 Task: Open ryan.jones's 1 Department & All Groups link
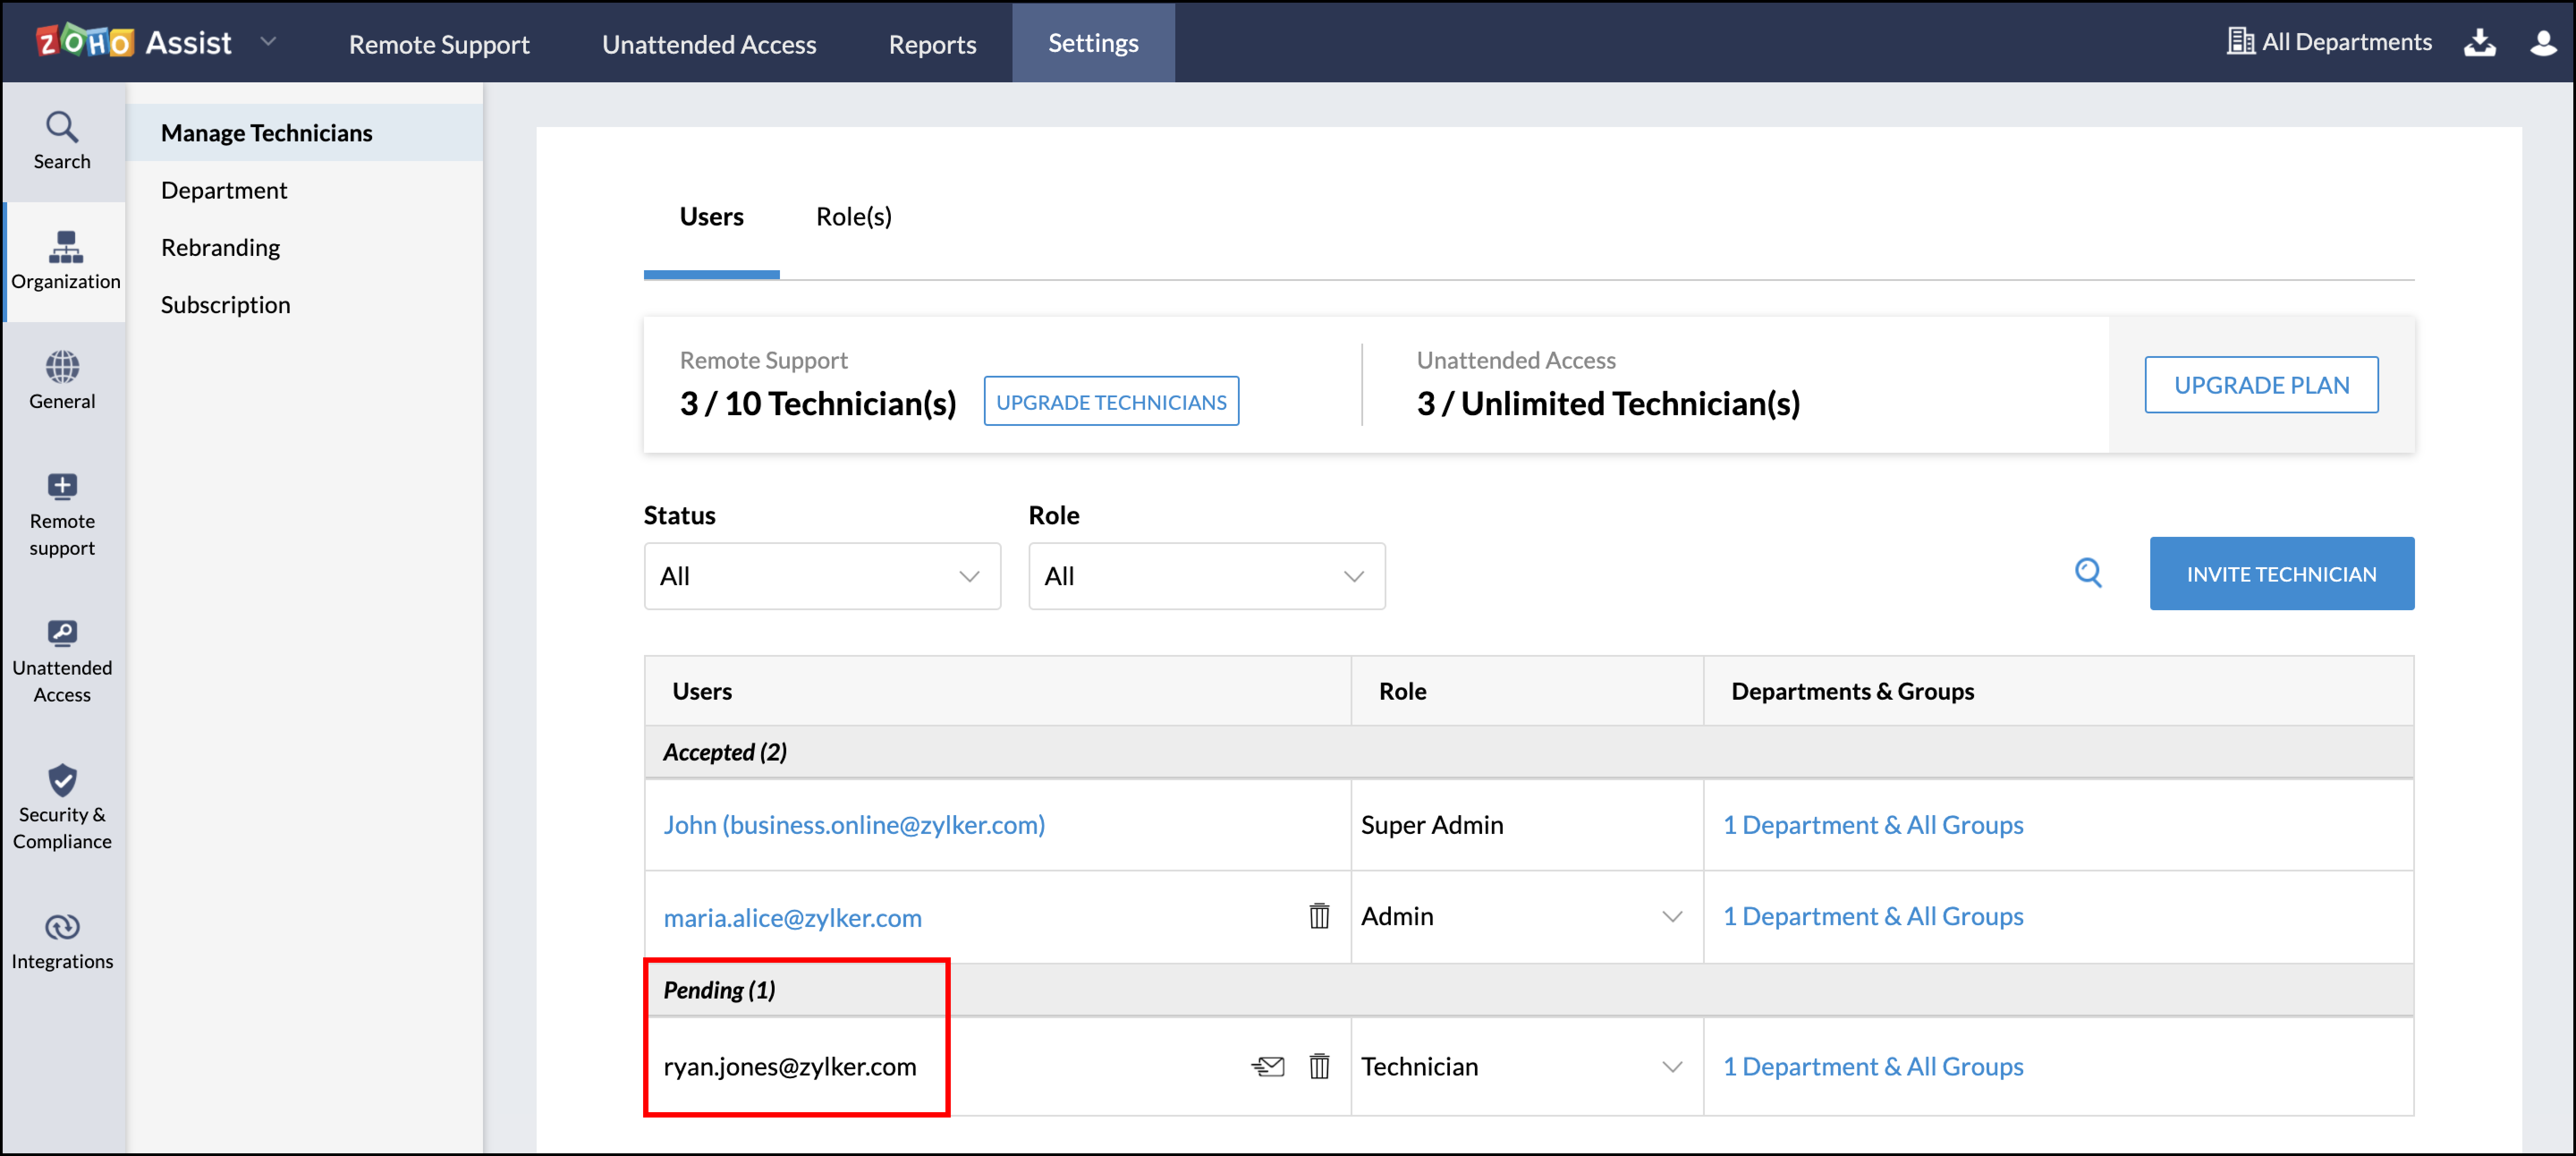pyautogui.click(x=1873, y=1067)
